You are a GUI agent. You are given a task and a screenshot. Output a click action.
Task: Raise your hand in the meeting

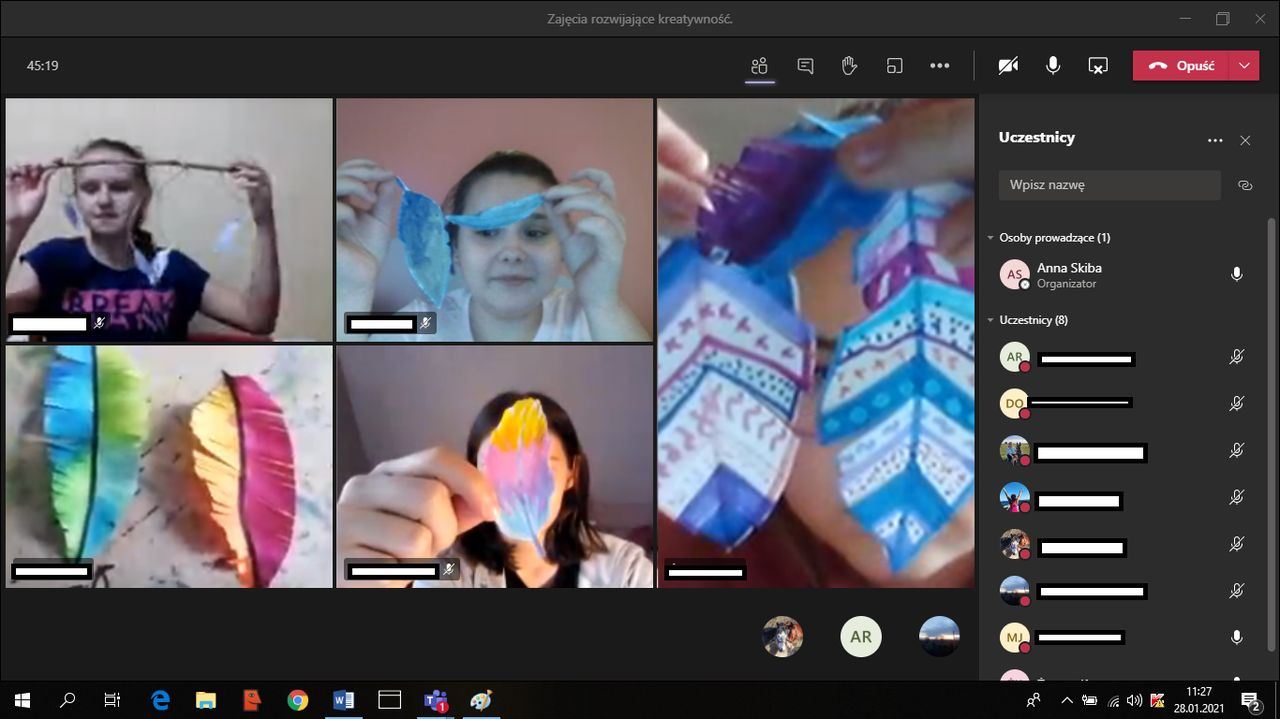[x=849, y=66]
